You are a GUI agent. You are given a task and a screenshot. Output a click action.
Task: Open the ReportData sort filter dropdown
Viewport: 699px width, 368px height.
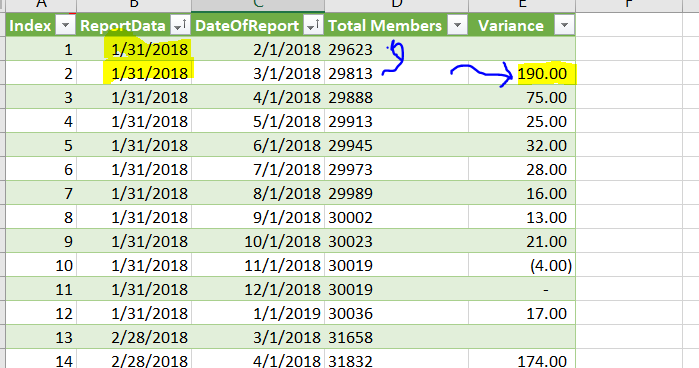[180, 25]
